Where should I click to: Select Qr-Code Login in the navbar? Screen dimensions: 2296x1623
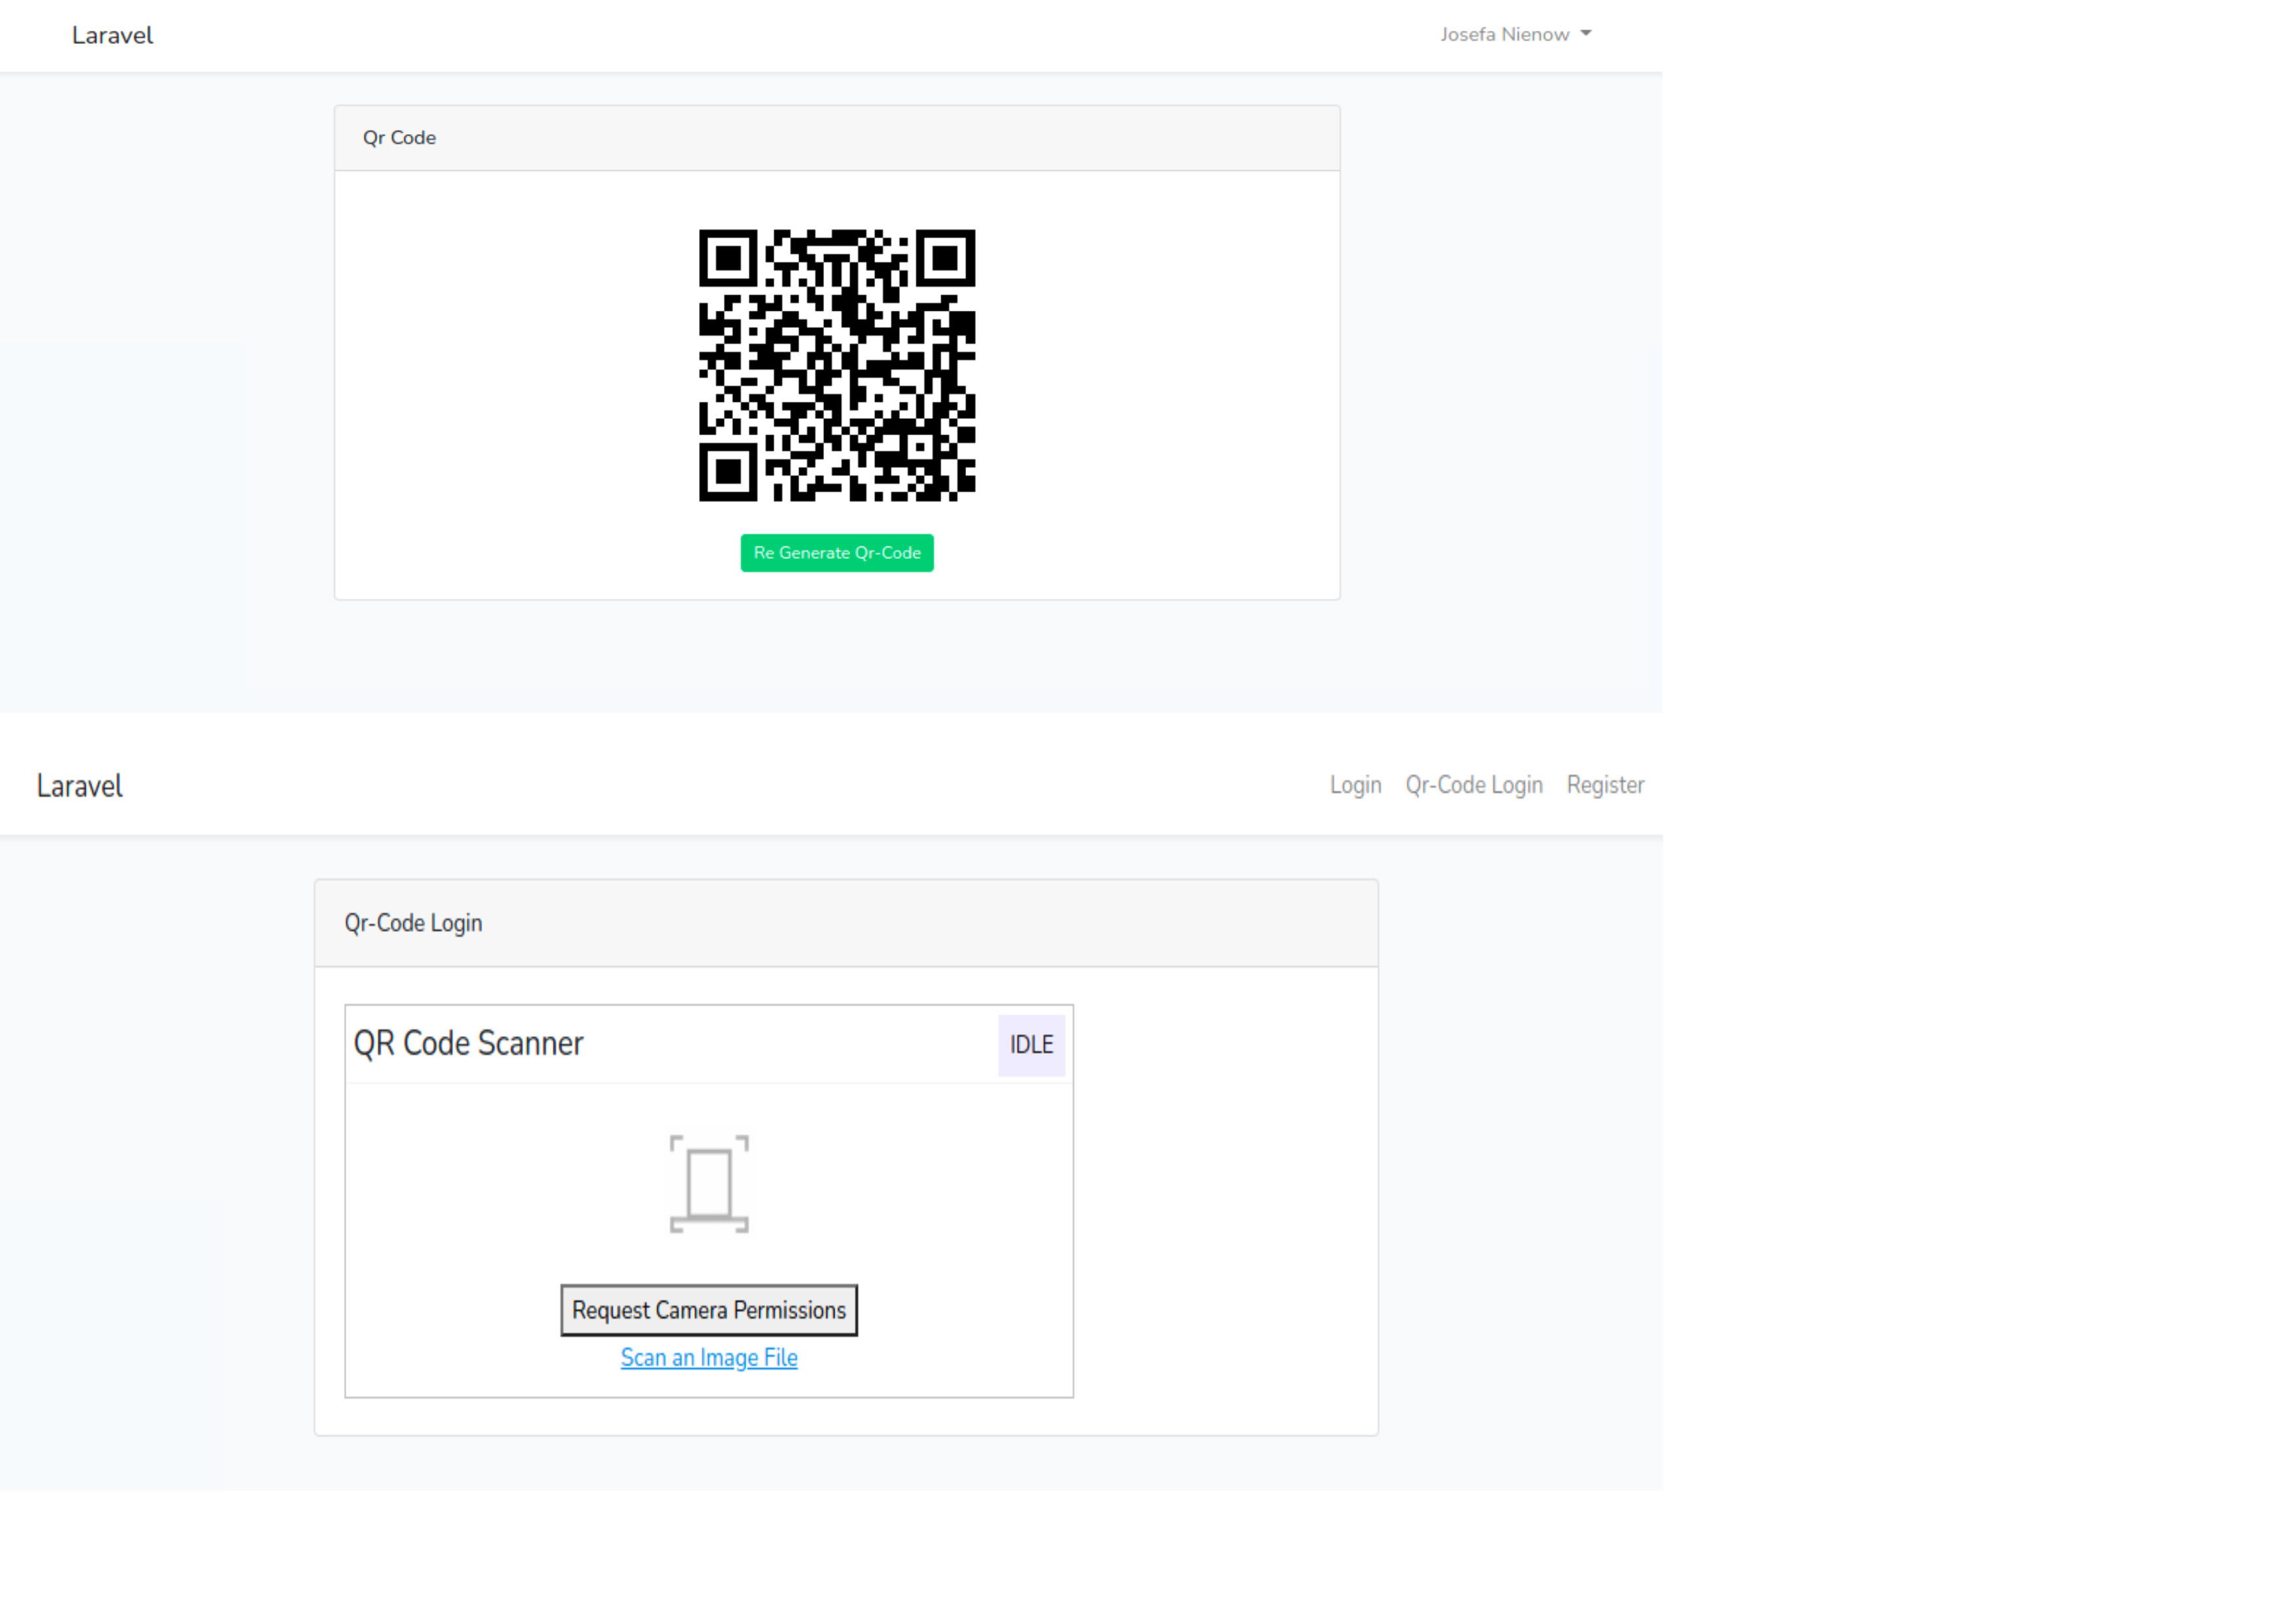click(x=1473, y=785)
